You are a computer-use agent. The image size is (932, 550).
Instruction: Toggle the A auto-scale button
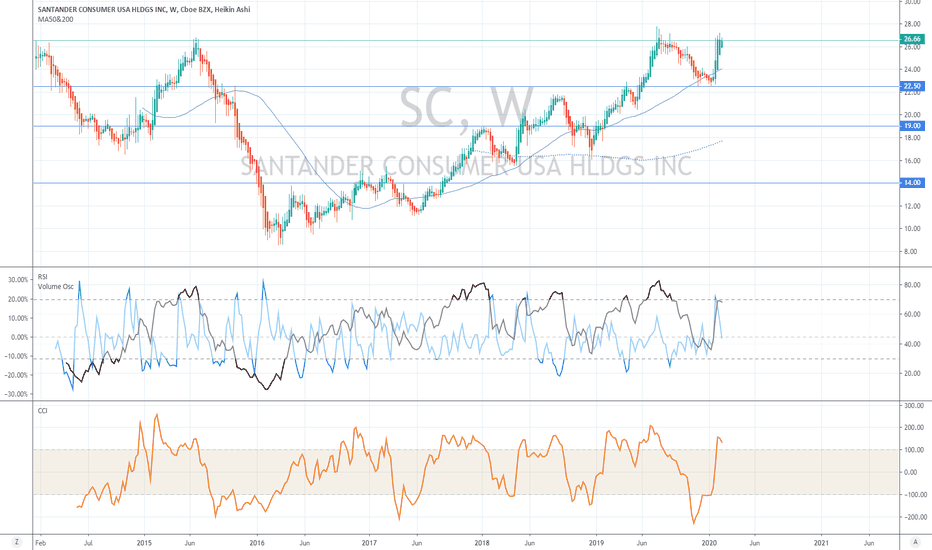point(914,542)
